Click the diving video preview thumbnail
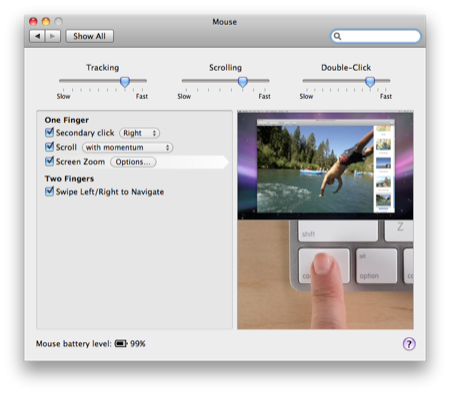450x394 pixels. pyautogui.click(x=325, y=220)
